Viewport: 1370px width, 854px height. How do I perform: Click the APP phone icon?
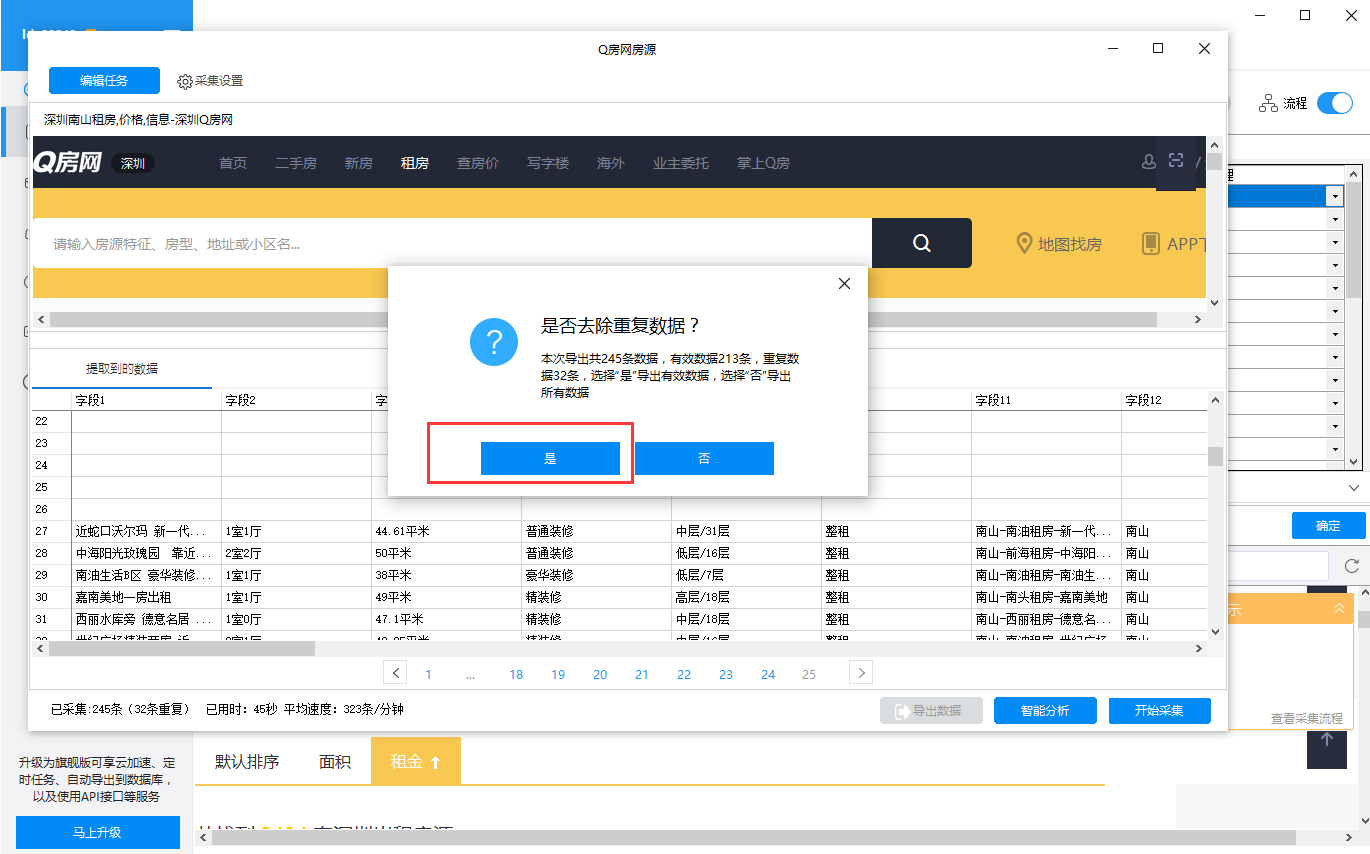click(x=1151, y=243)
